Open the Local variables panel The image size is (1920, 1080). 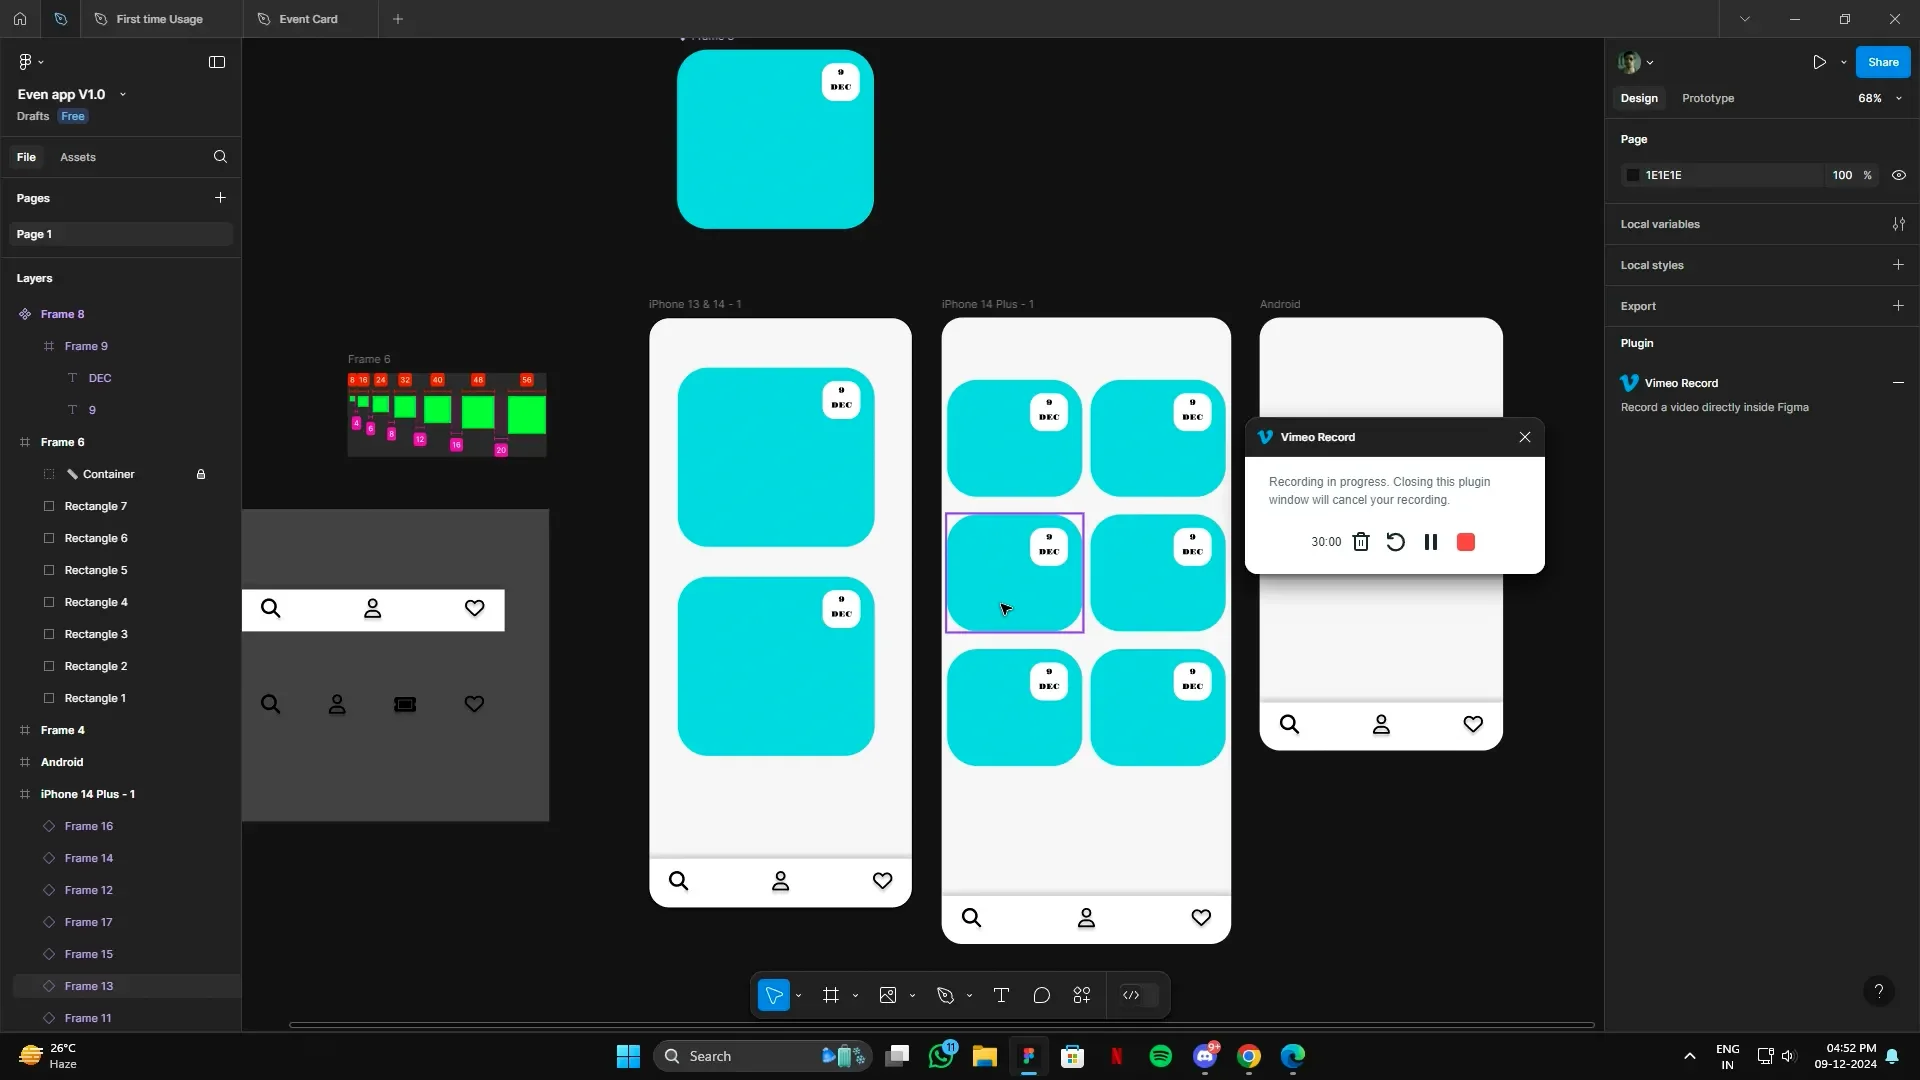click(1899, 223)
